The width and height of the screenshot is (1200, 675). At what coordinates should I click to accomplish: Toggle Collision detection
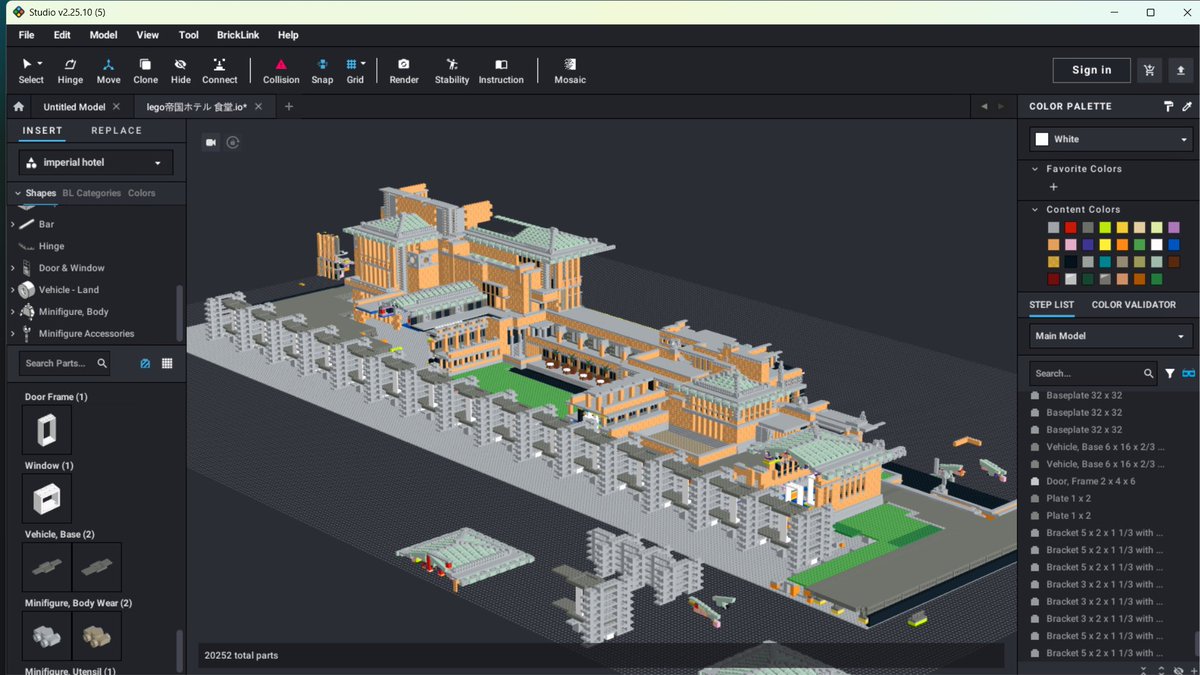tap(281, 70)
